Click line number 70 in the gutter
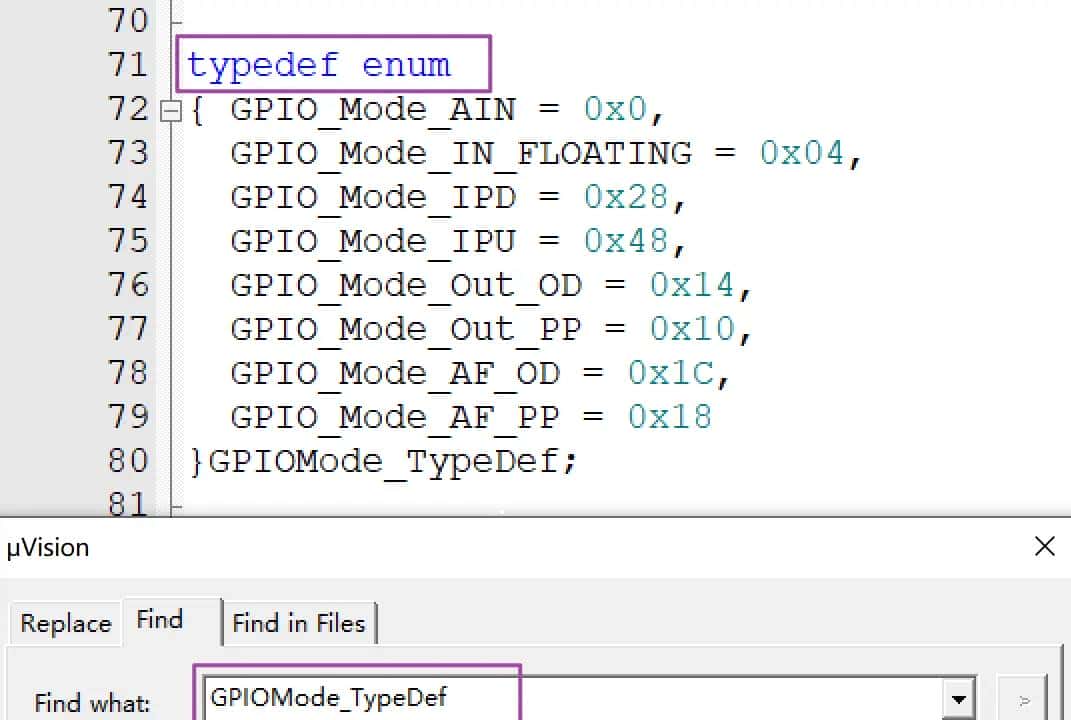Viewport: 1071px width, 720px height. 128,20
